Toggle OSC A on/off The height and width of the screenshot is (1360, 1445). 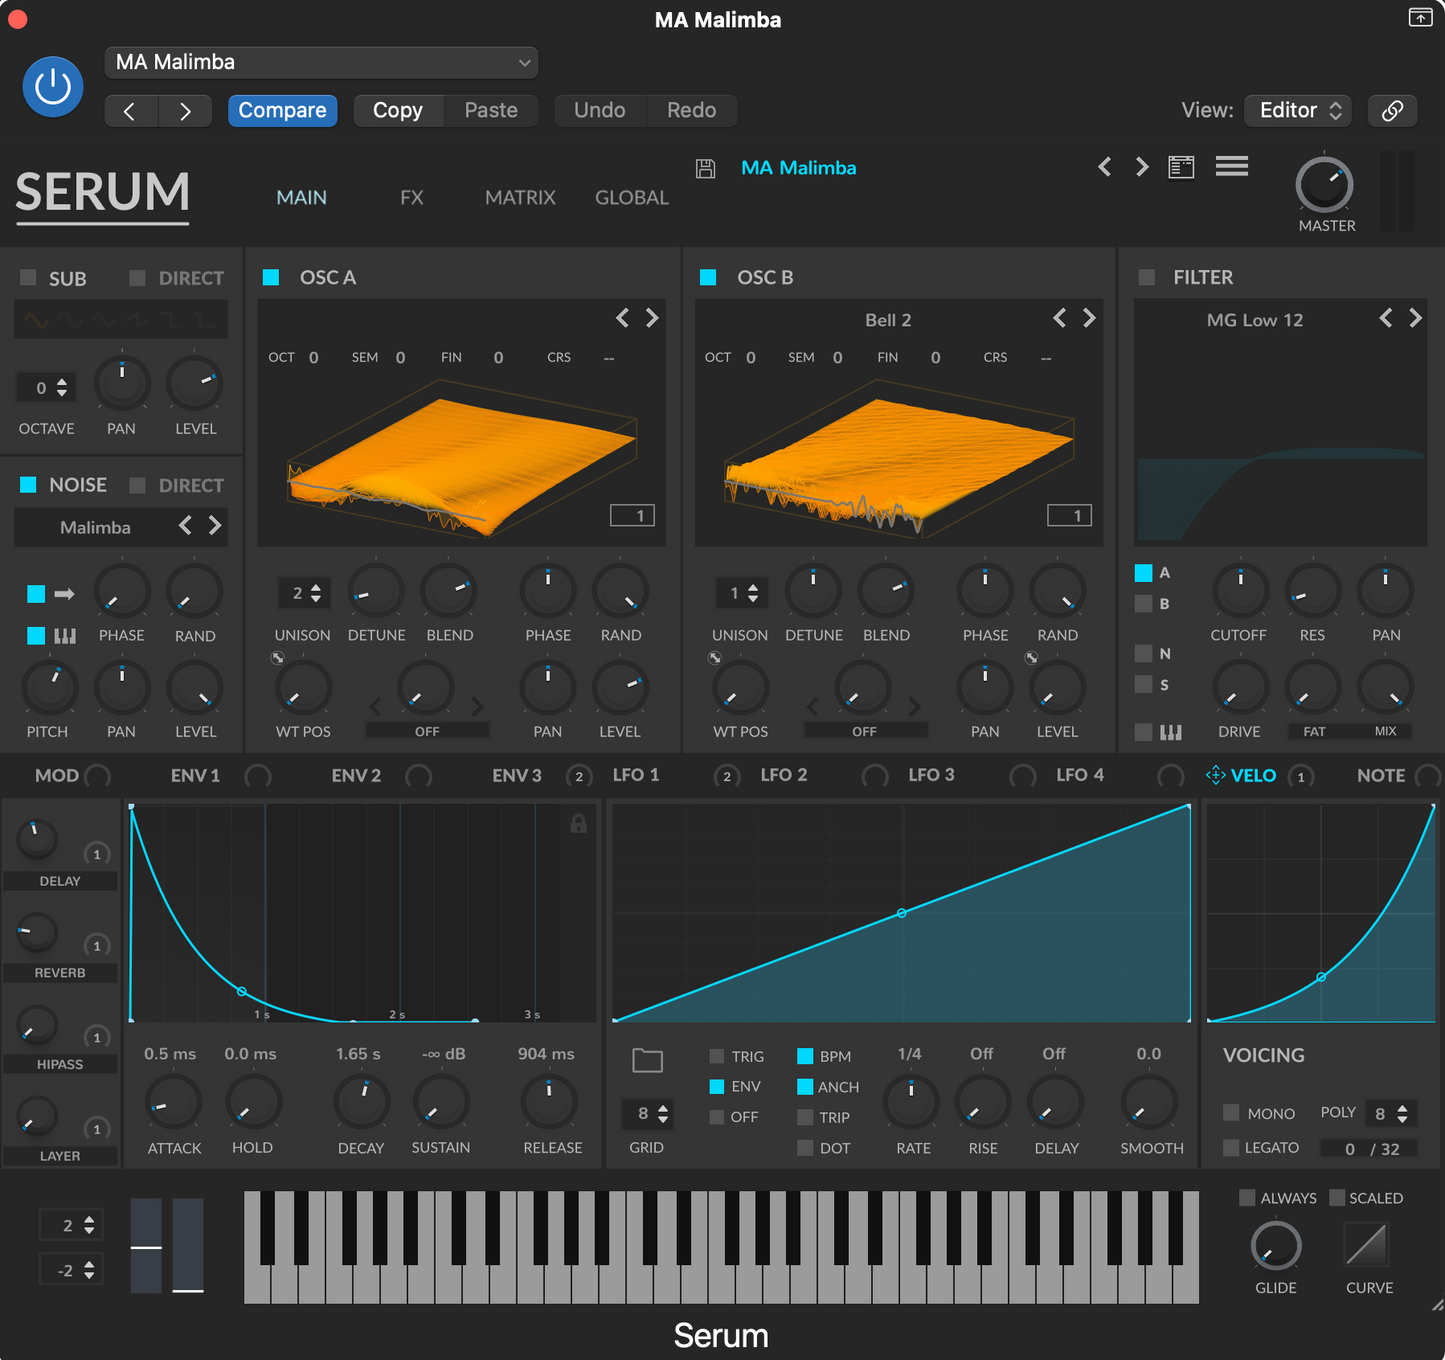271,277
